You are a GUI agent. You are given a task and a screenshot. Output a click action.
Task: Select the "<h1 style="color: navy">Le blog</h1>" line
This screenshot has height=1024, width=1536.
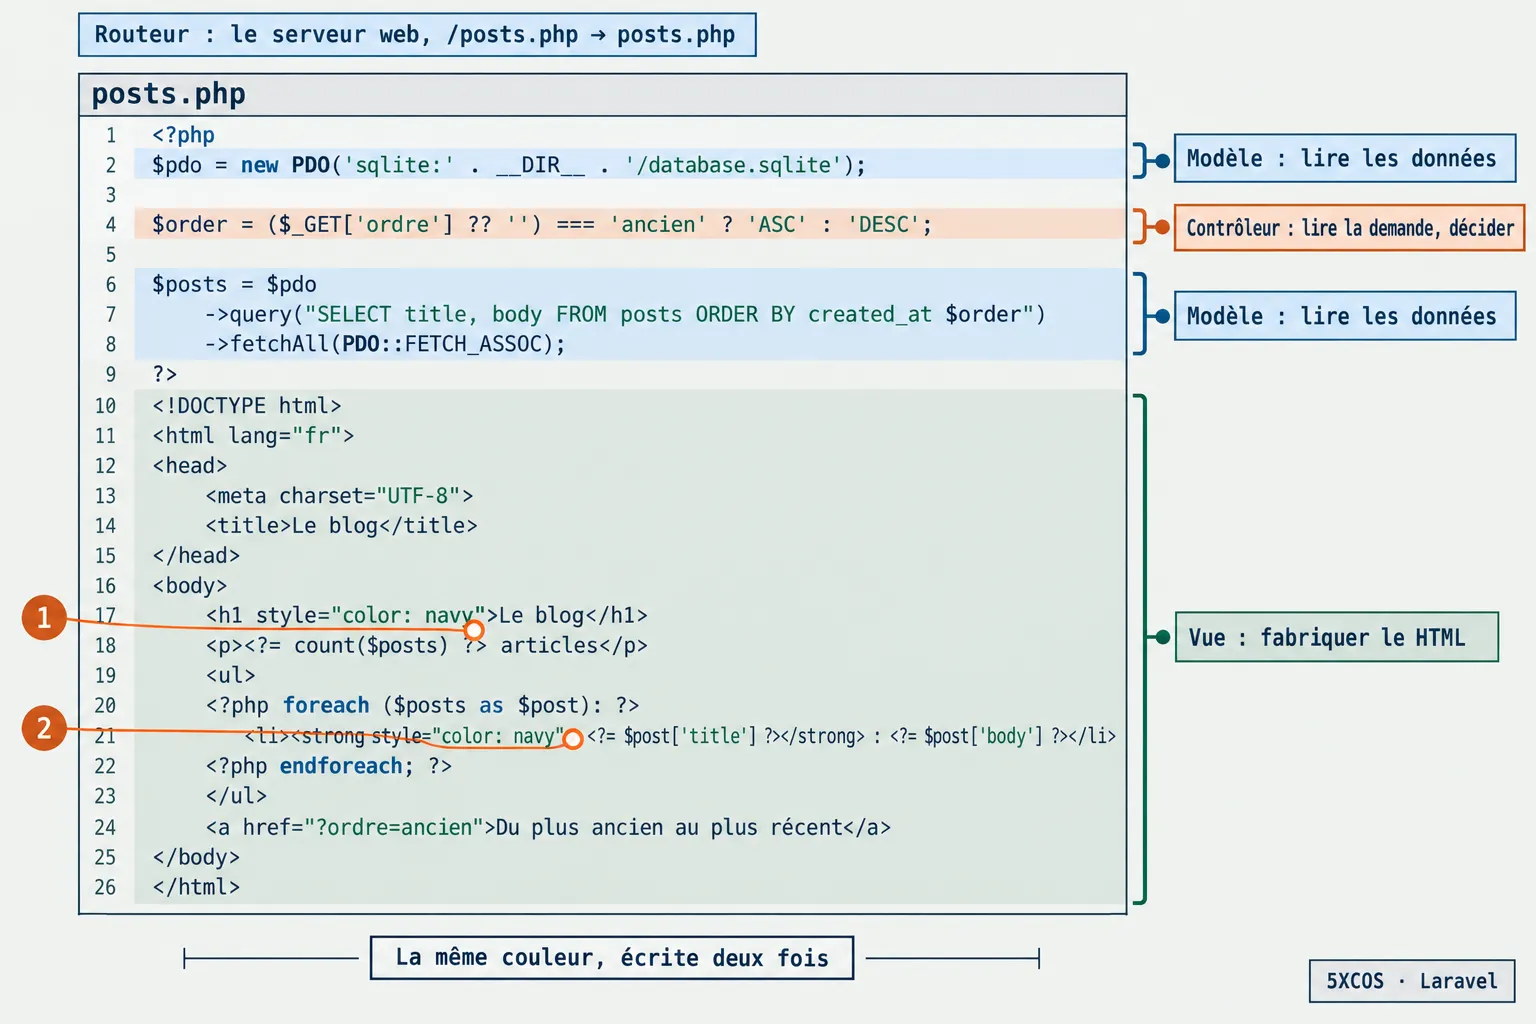pos(426,615)
